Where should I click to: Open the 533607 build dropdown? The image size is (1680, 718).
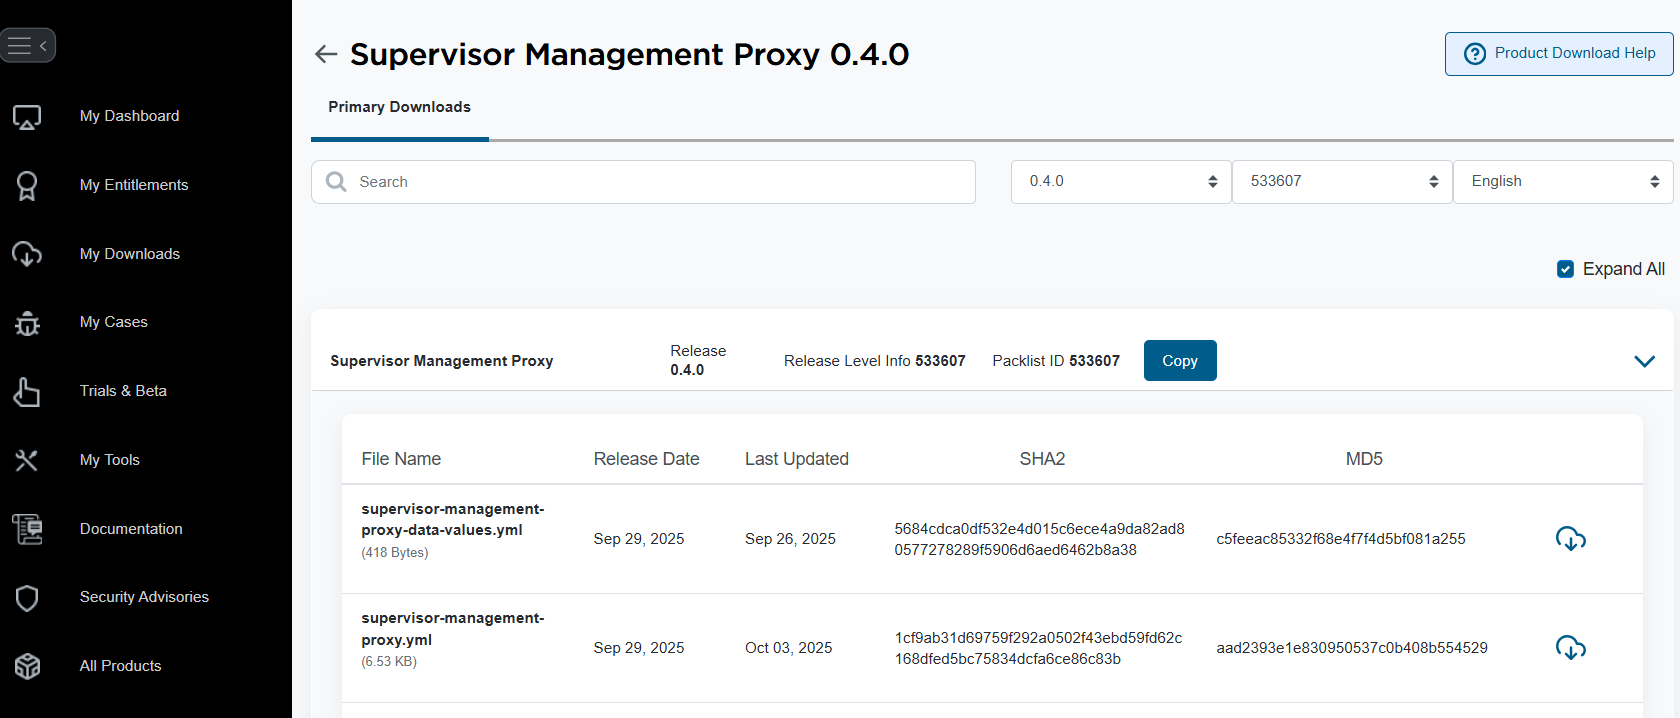[1341, 182]
